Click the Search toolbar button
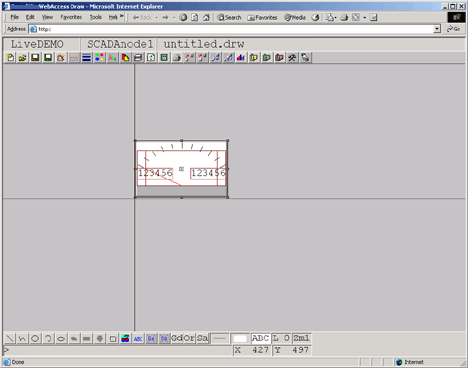 point(229,18)
